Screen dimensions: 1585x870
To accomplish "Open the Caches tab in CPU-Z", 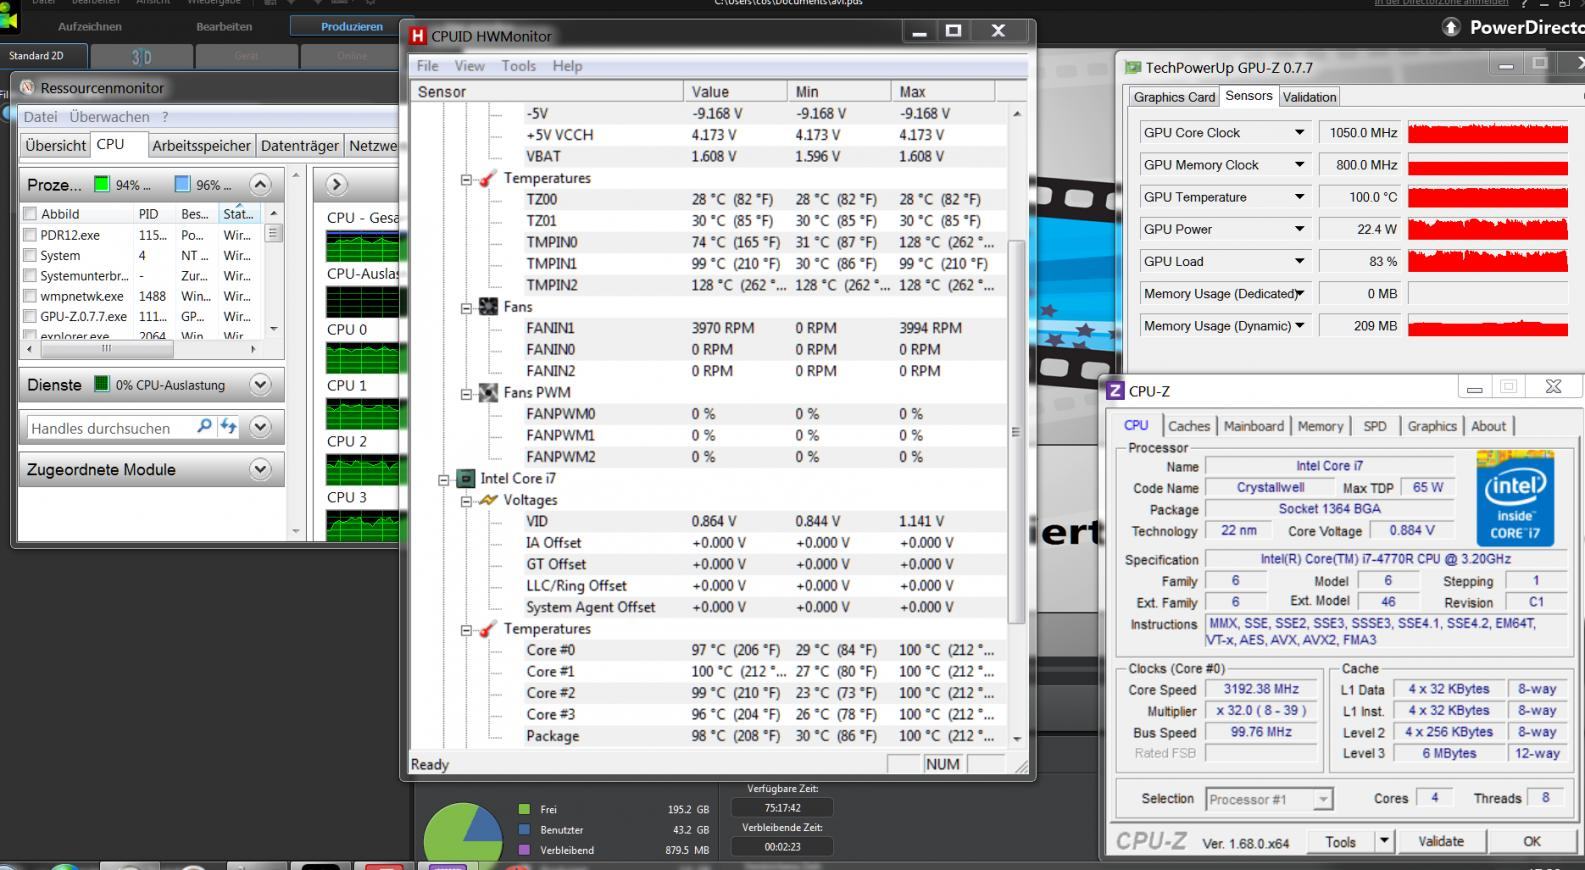I will click(x=1189, y=426).
